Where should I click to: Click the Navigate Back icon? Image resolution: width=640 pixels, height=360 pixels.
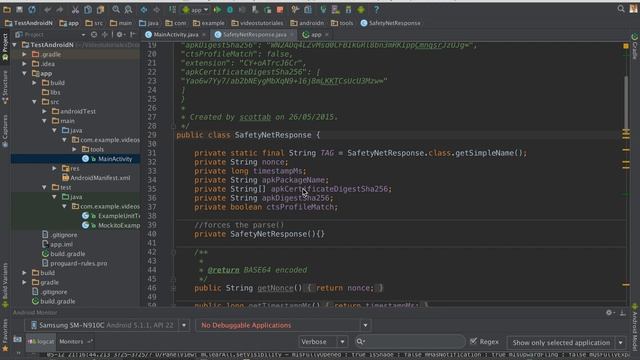[144, 9]
